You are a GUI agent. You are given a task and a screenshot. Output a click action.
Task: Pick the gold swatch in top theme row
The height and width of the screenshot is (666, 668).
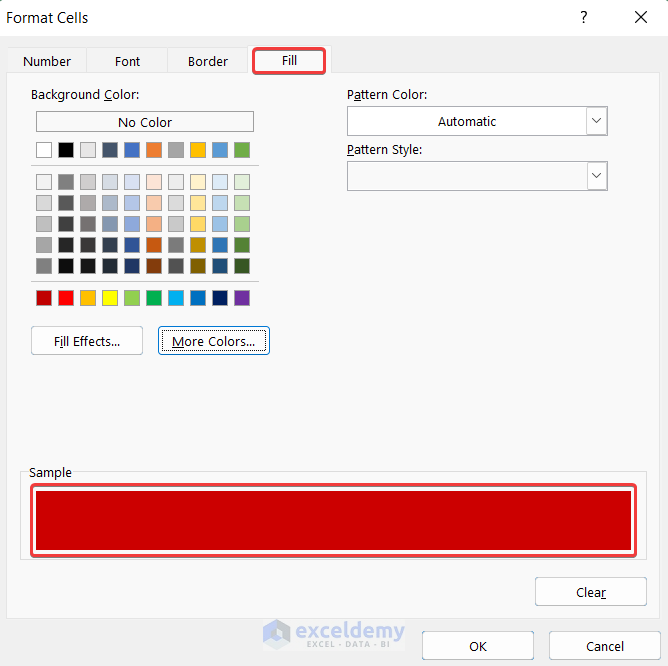pyautogui.click(x=198, y=150)
